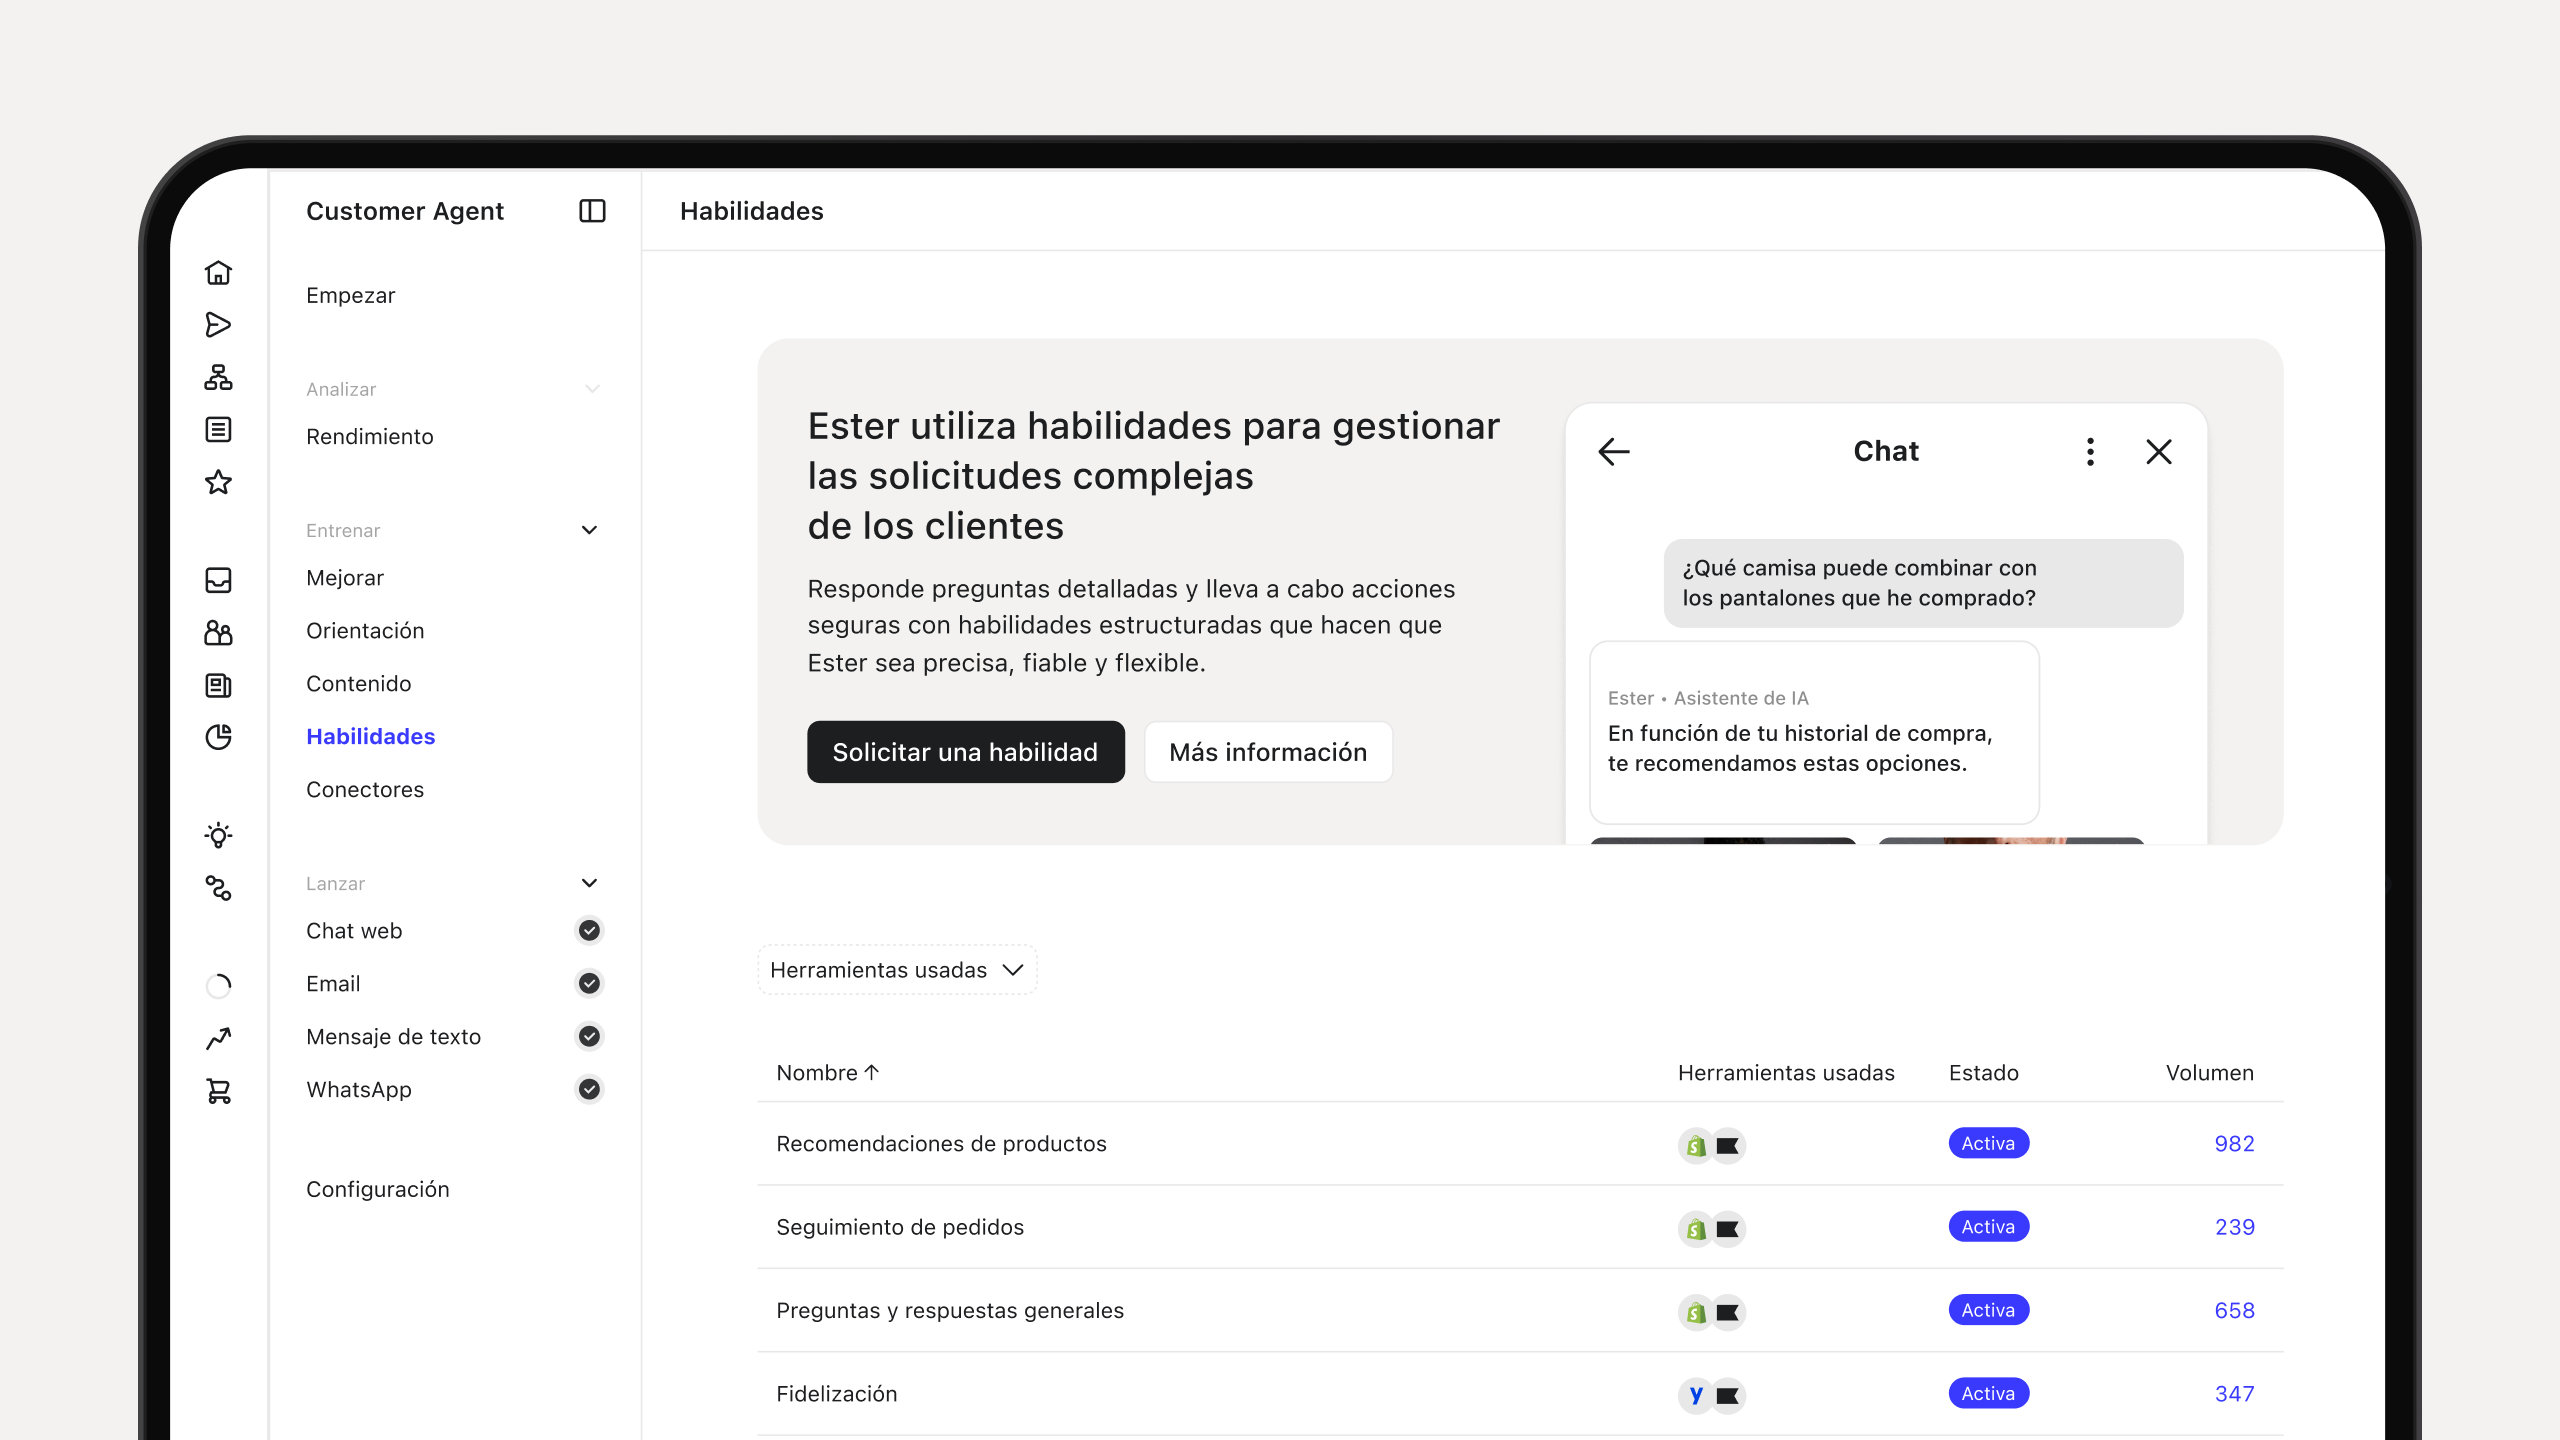Click the Herramientas usadas column header
The height and width of the screenshot is (1440, 2560).
(x=1786, y=1073)
